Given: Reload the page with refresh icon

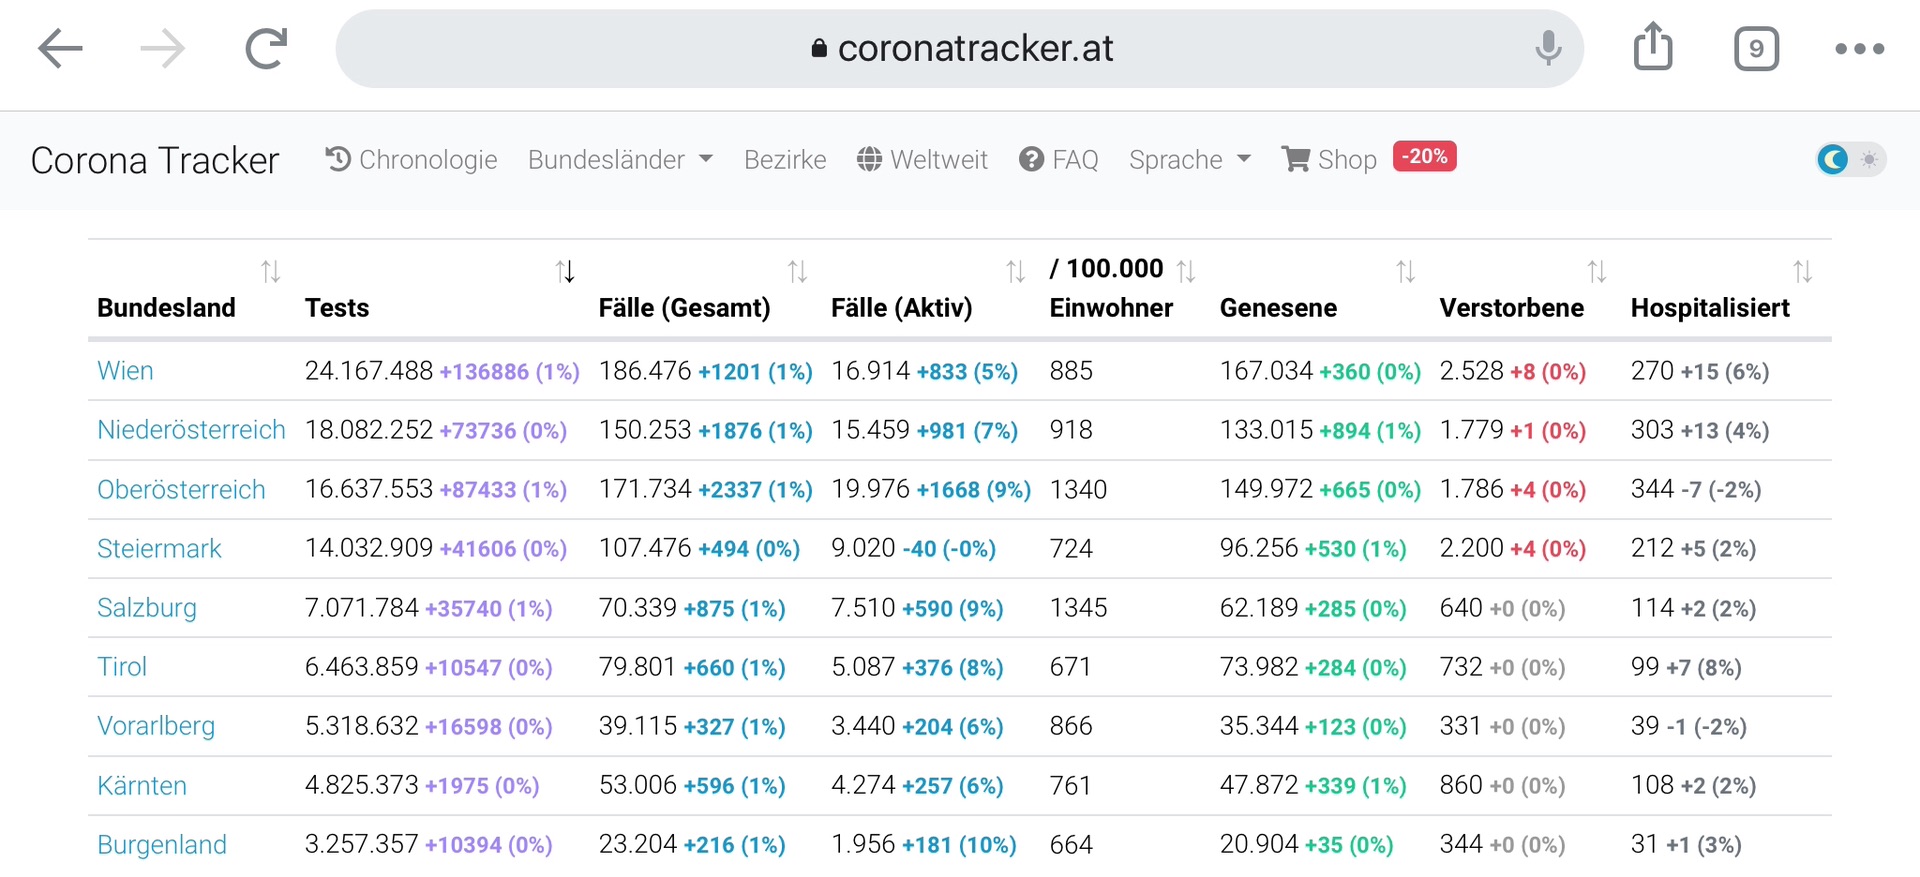Looking at the screenshot, I should (266, 48).
